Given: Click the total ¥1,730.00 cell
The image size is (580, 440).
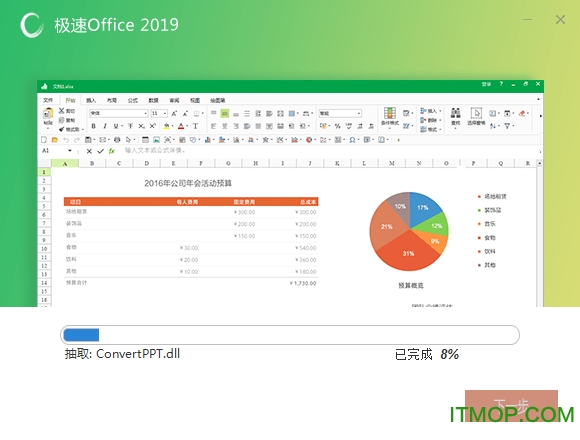Looking at the screenshot, I should (x=303, y=283).
